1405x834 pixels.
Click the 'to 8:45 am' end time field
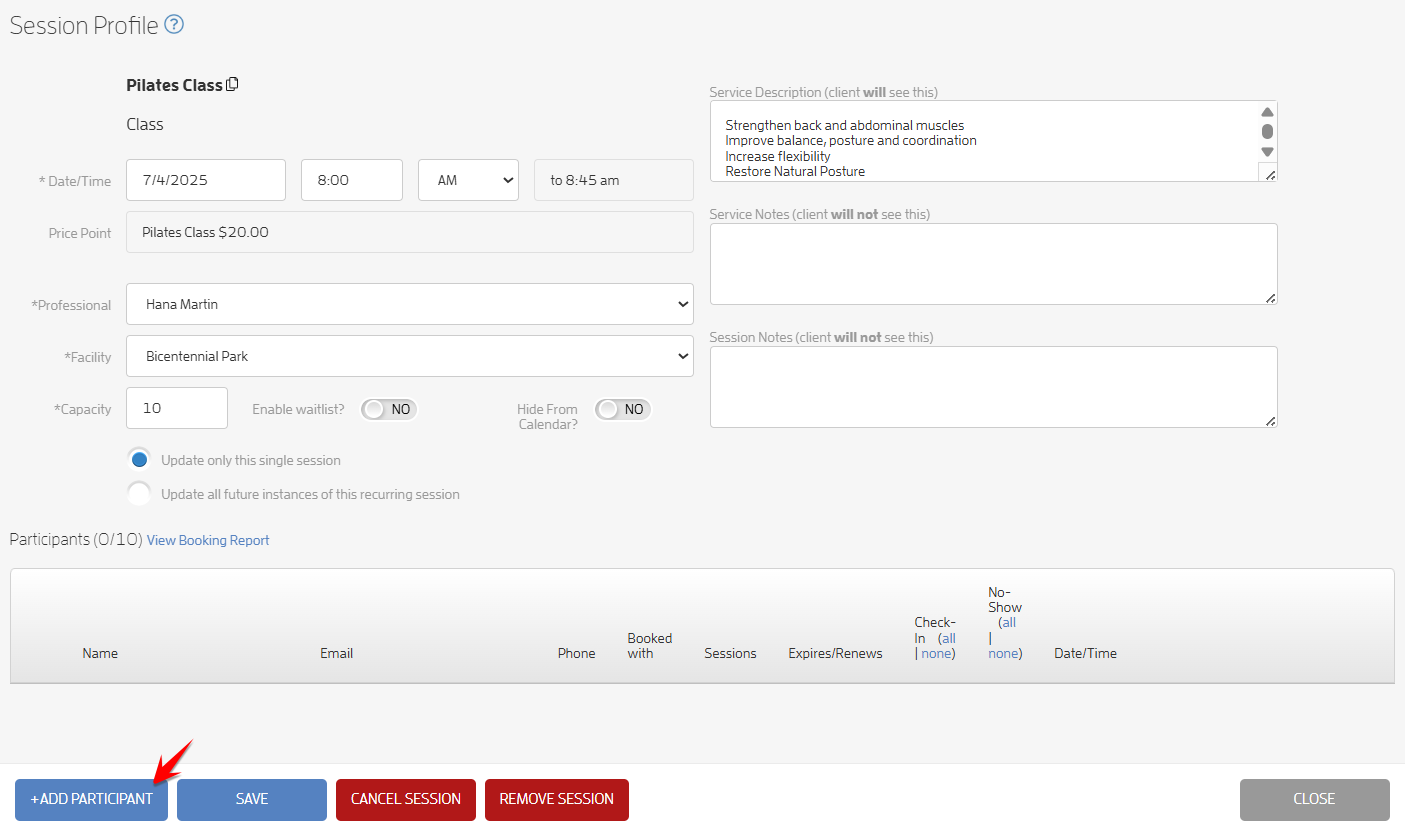tap(614, 180)
